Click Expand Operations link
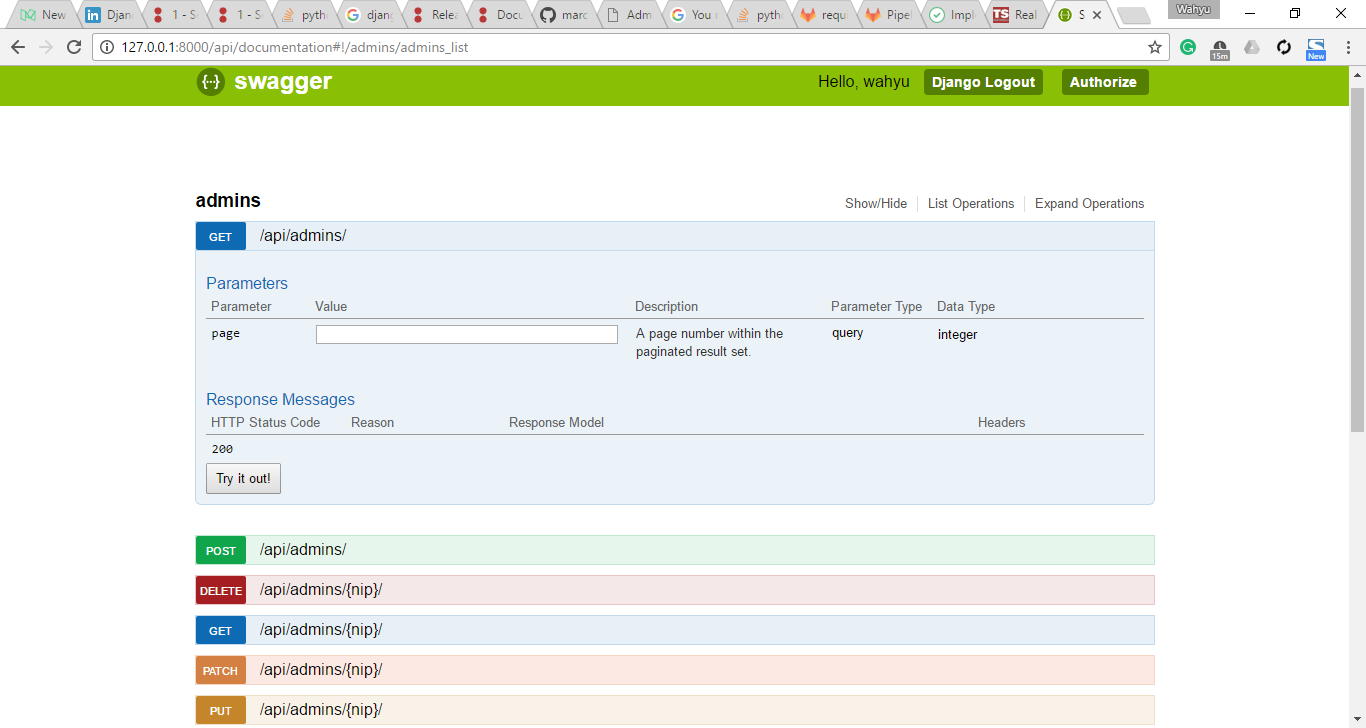The height and width of the screenshot is (728, 1366). [1089, 203]
